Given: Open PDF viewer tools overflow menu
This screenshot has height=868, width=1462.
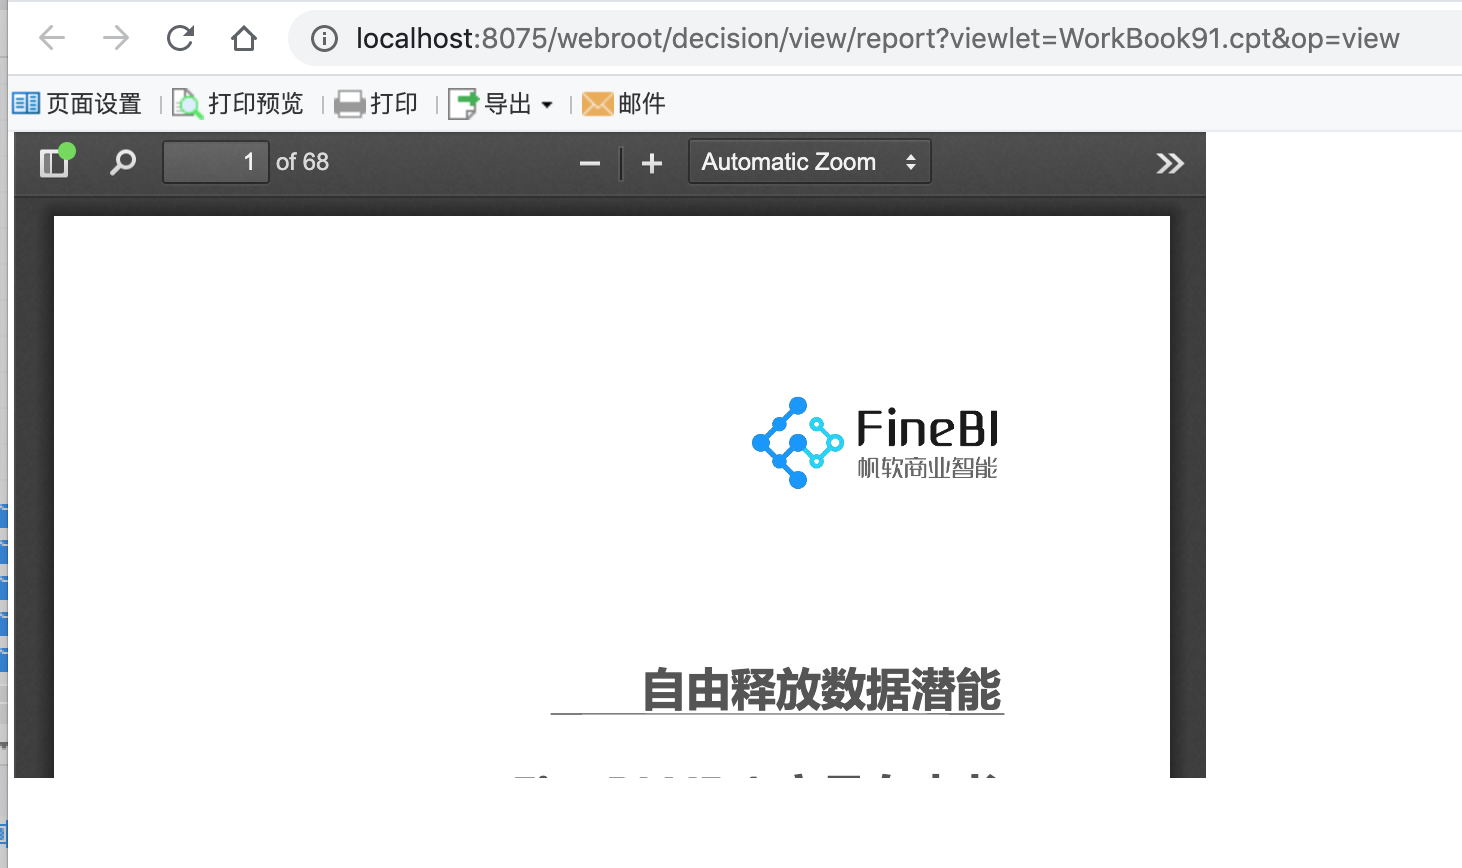Looking at the screenshot, I should pos(1170,163).
